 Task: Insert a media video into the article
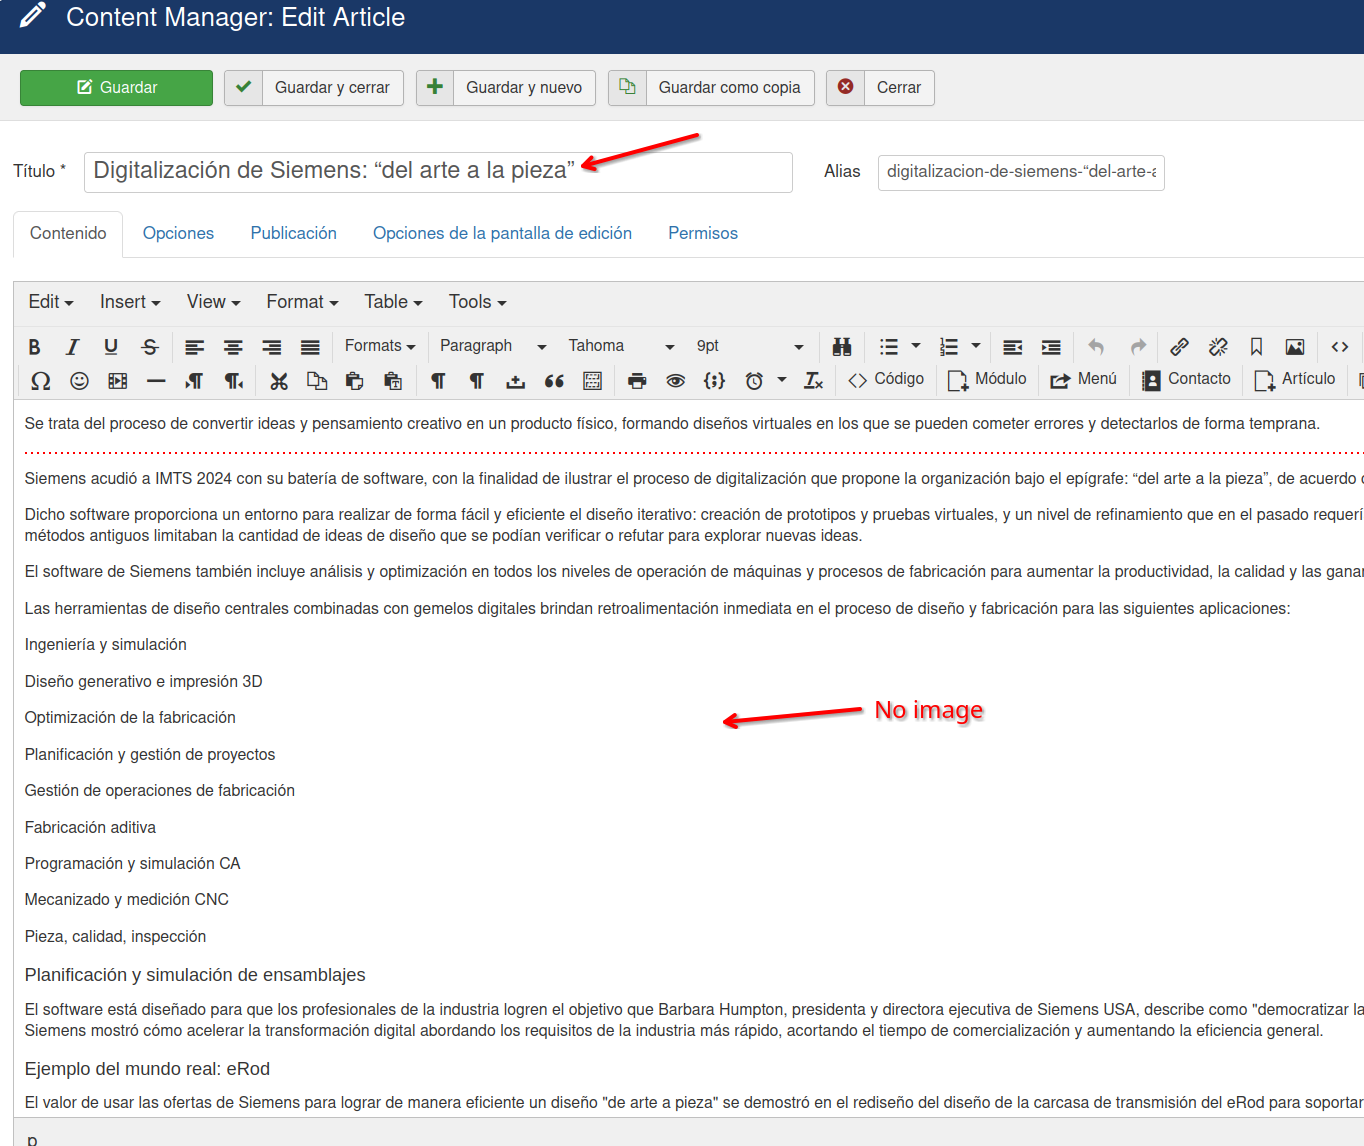click(x=118, y=380)
